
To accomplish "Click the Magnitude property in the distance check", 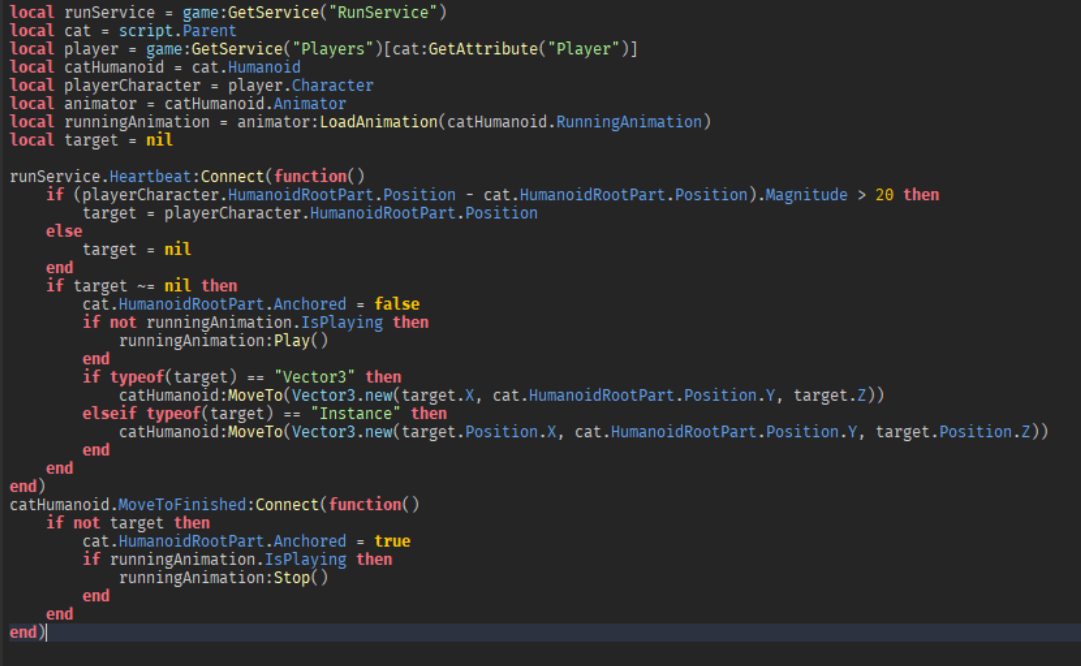I will [x=806, y=194].
